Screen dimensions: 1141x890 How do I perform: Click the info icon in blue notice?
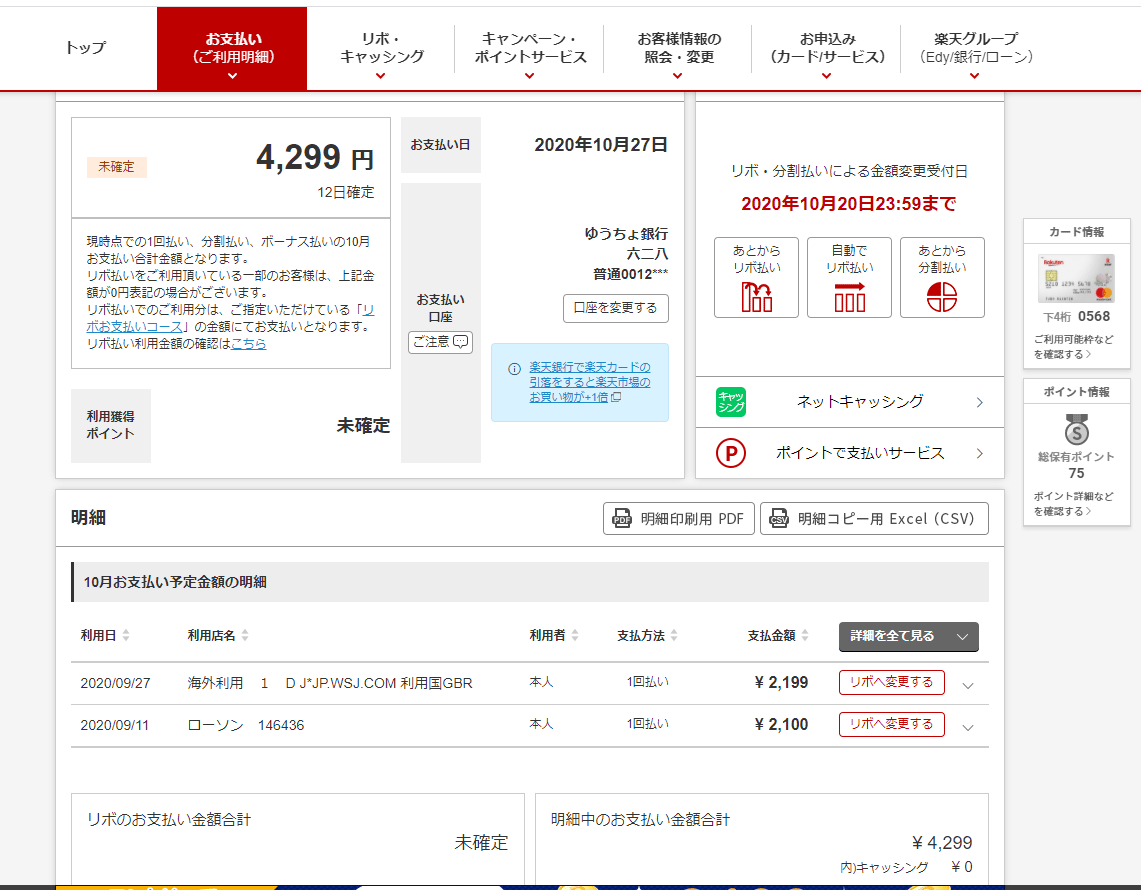tap(514, 368)
